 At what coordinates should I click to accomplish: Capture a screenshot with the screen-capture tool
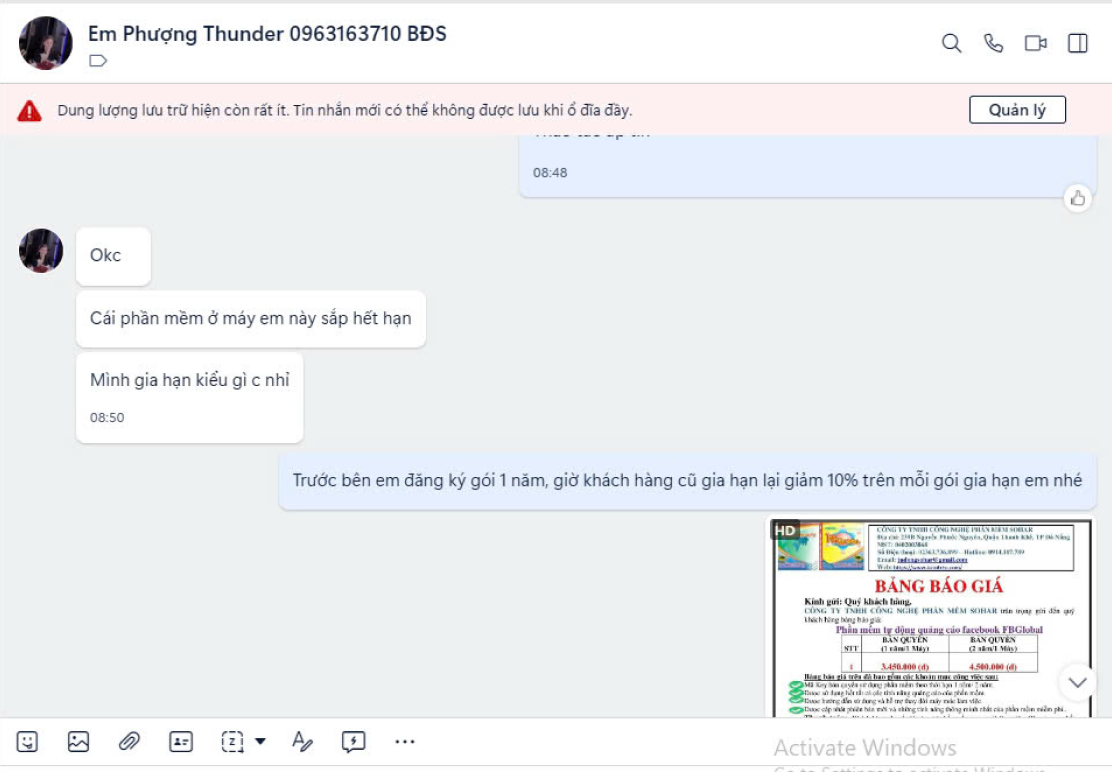coord(233,742)
